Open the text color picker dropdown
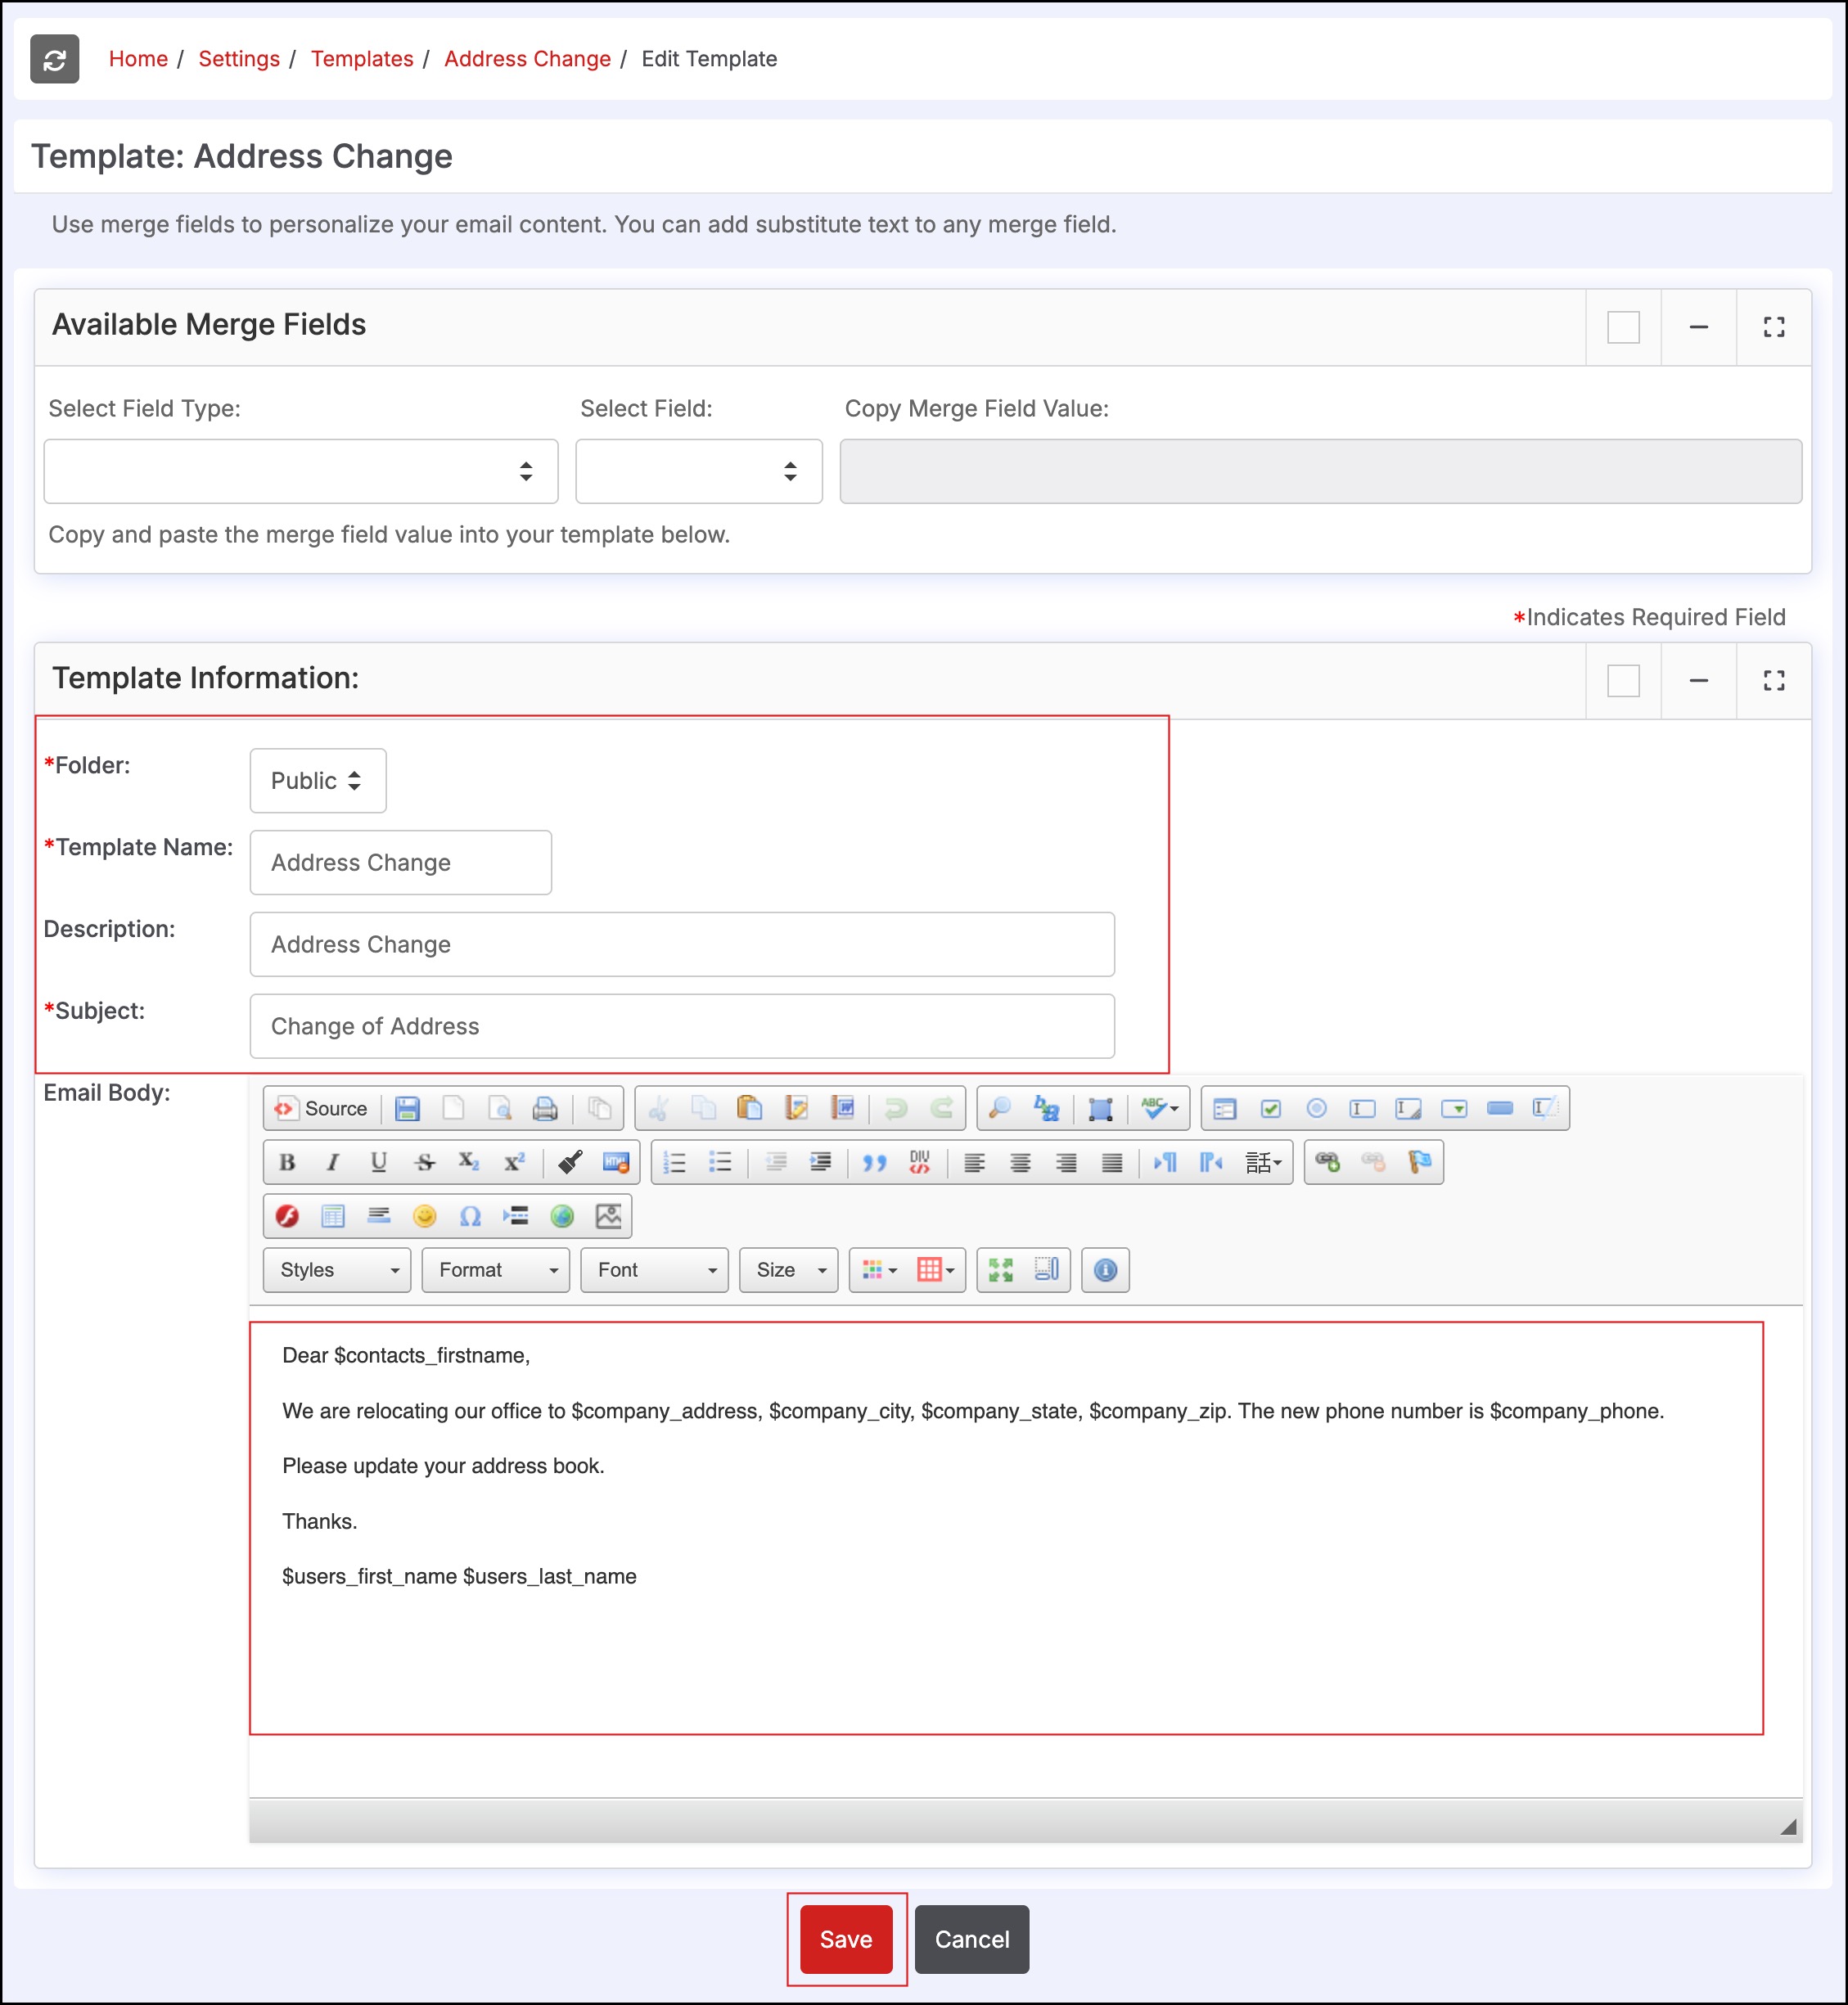 [879, 1270]
